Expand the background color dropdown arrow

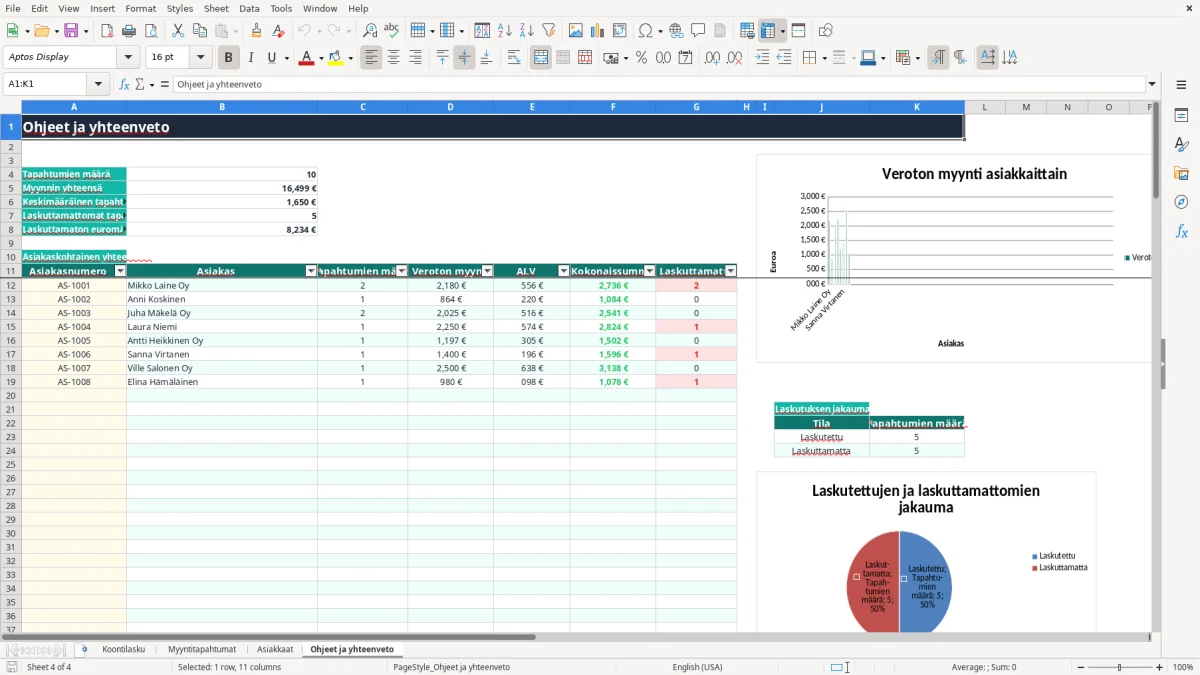tap(350, 58)
